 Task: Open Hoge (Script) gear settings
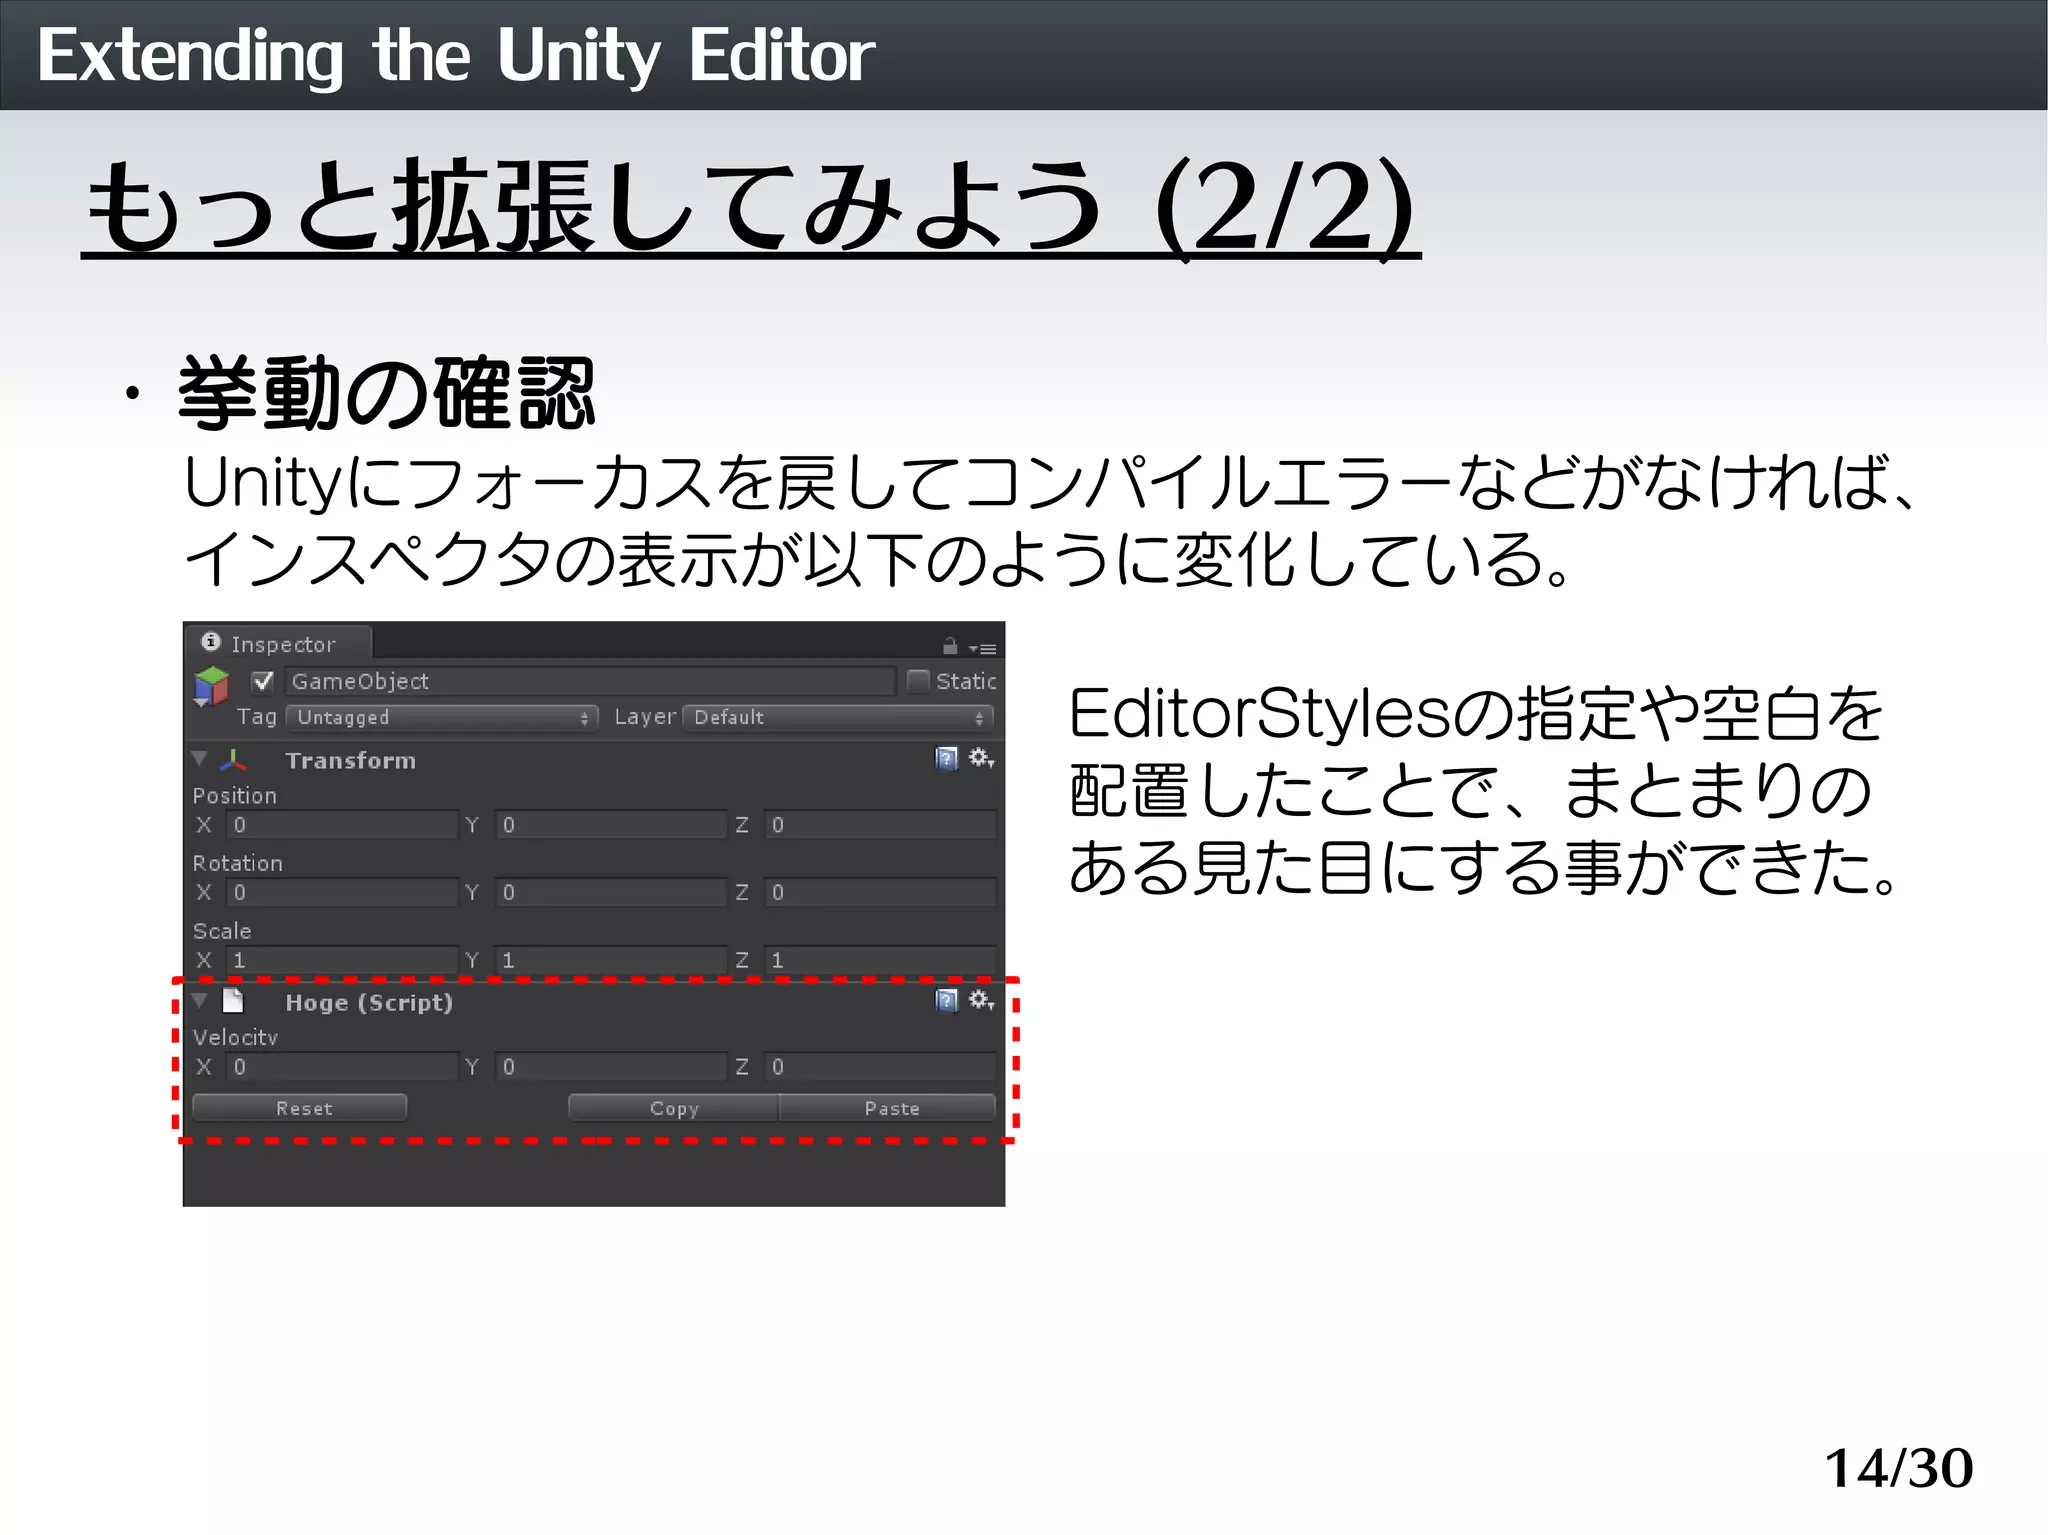(x=981, y=1000)
